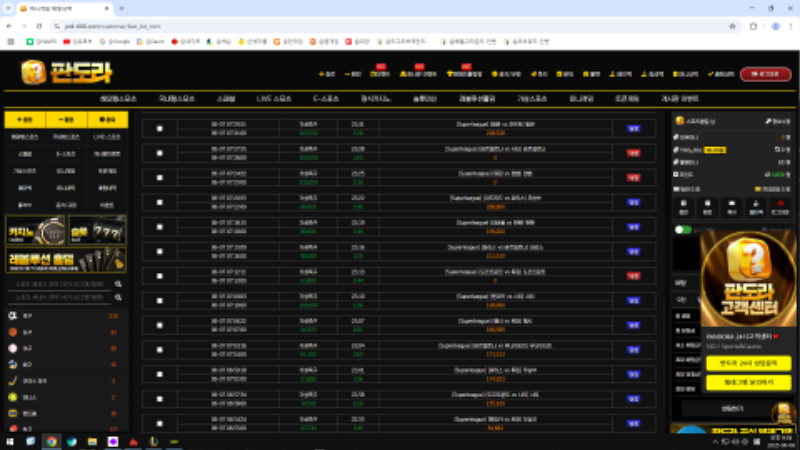Toggle the green switch in the right panel

683,230
